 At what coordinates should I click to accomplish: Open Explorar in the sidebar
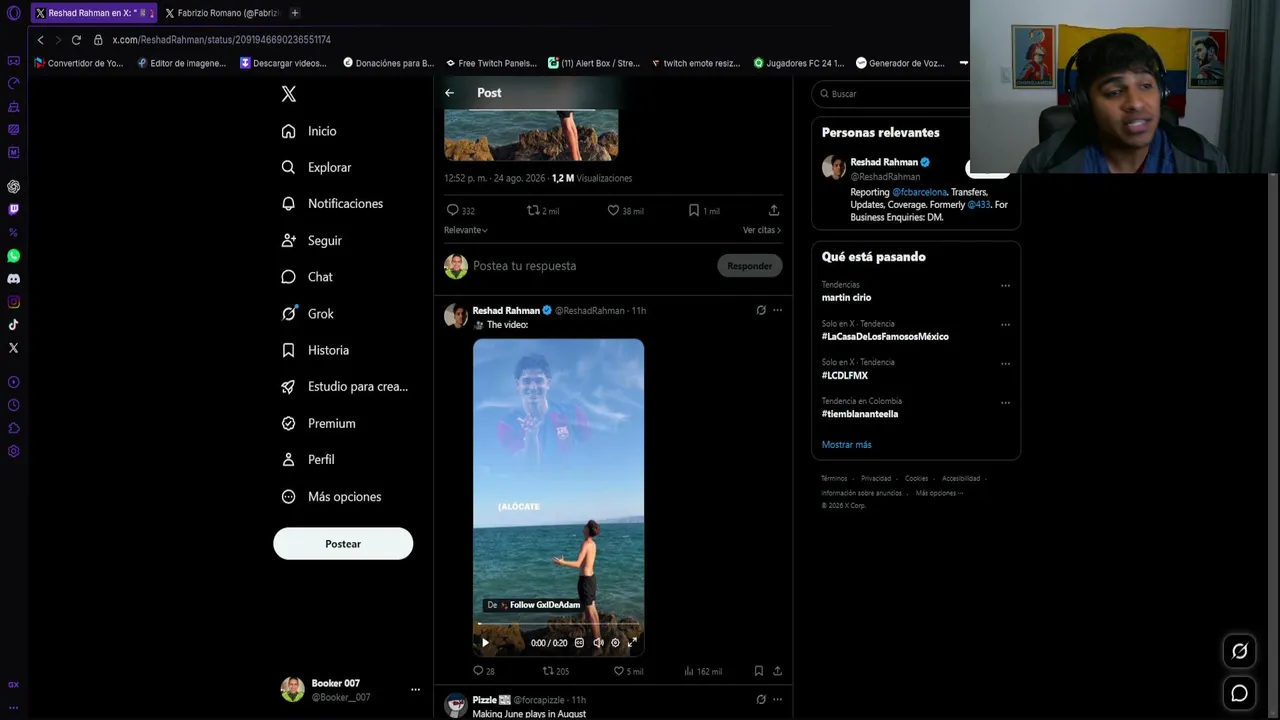coord(317,167)
